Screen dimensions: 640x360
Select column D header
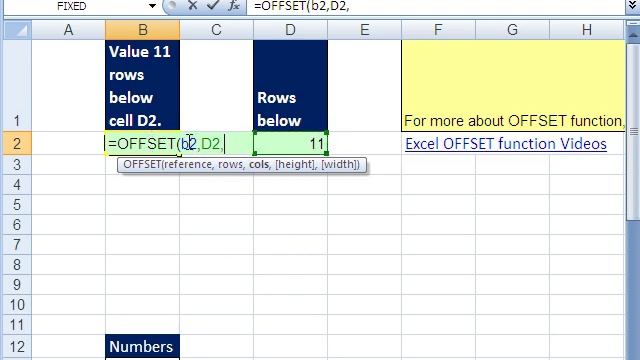click(290, 30)
